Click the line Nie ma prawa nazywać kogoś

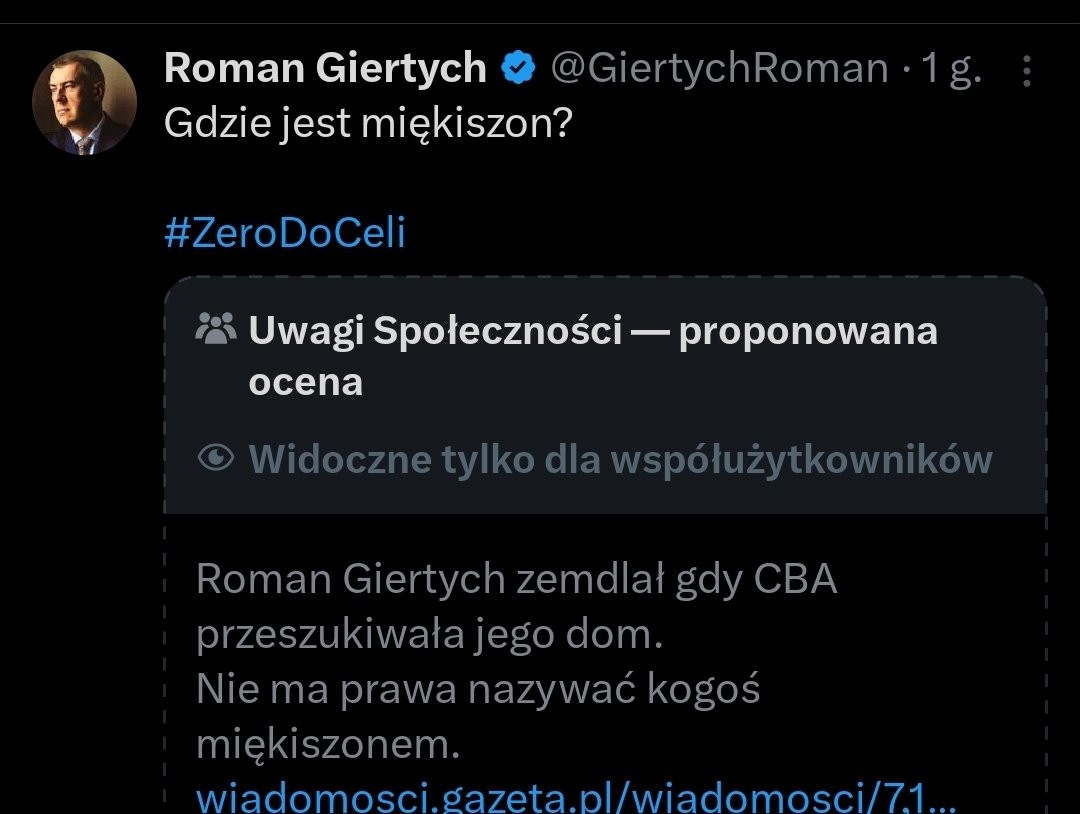click(x=478, y=689)
